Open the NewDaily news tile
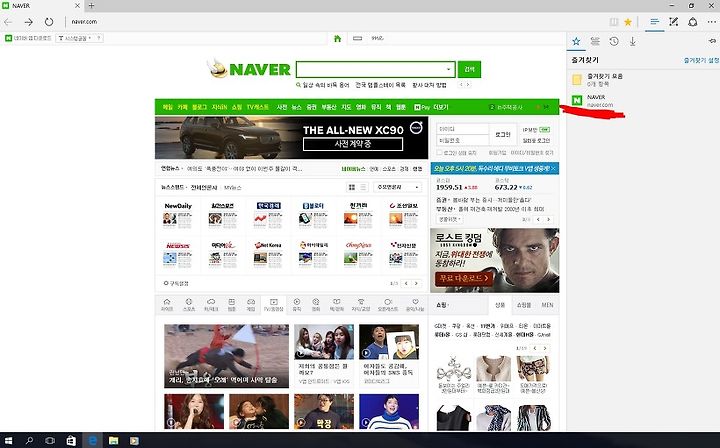The image size is (720, 448). point(178,216)
